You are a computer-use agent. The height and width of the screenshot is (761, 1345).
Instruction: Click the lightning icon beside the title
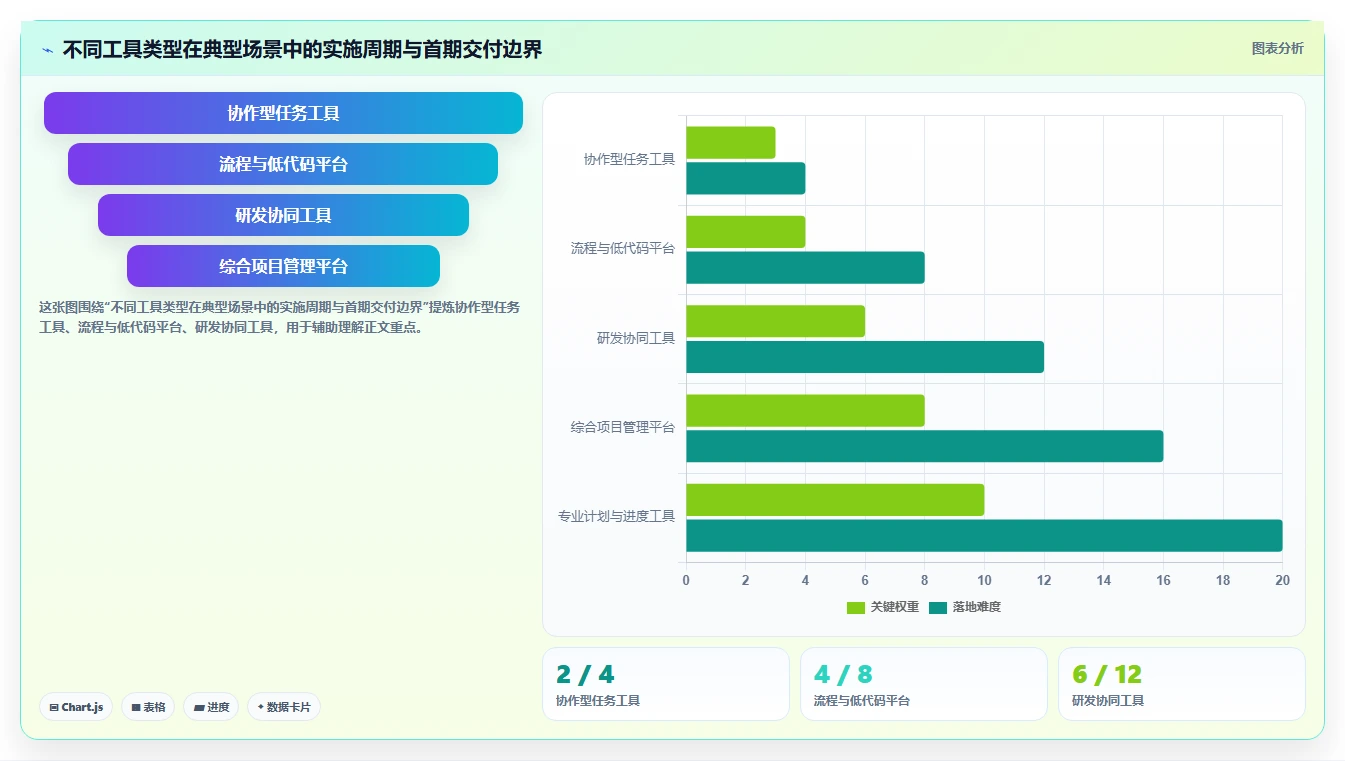(47, 50)
